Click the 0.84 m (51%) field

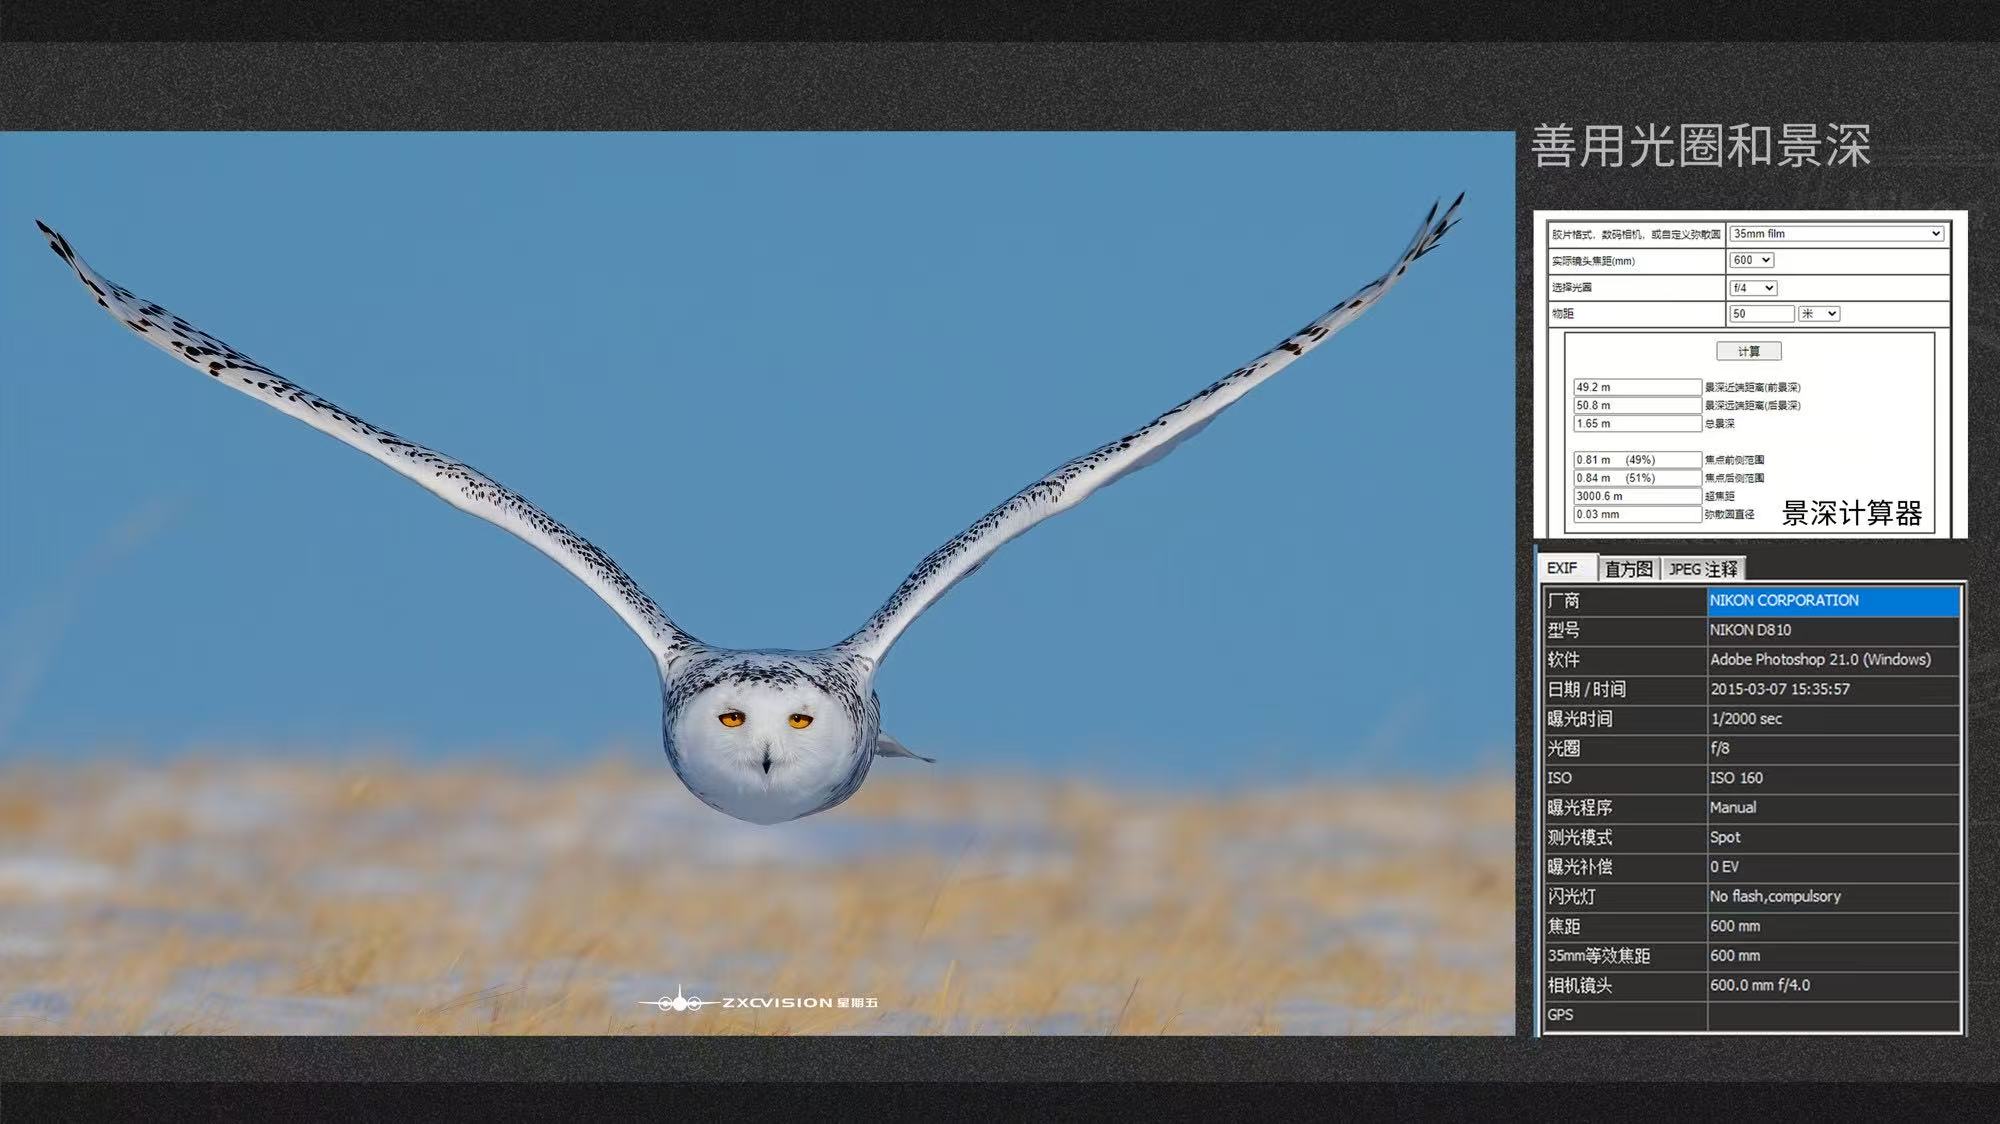tap(1637, 478)
